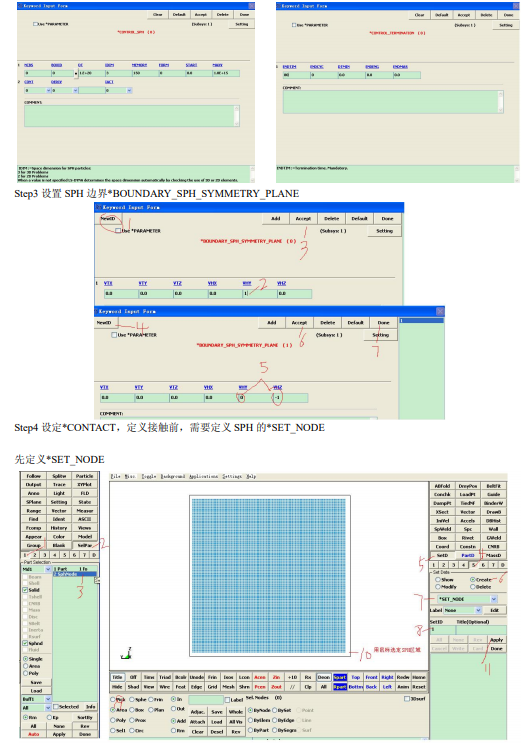This screenshot has height=755, width=521.
Task: Choose the Area selection radio button
Action: point(113,710)
